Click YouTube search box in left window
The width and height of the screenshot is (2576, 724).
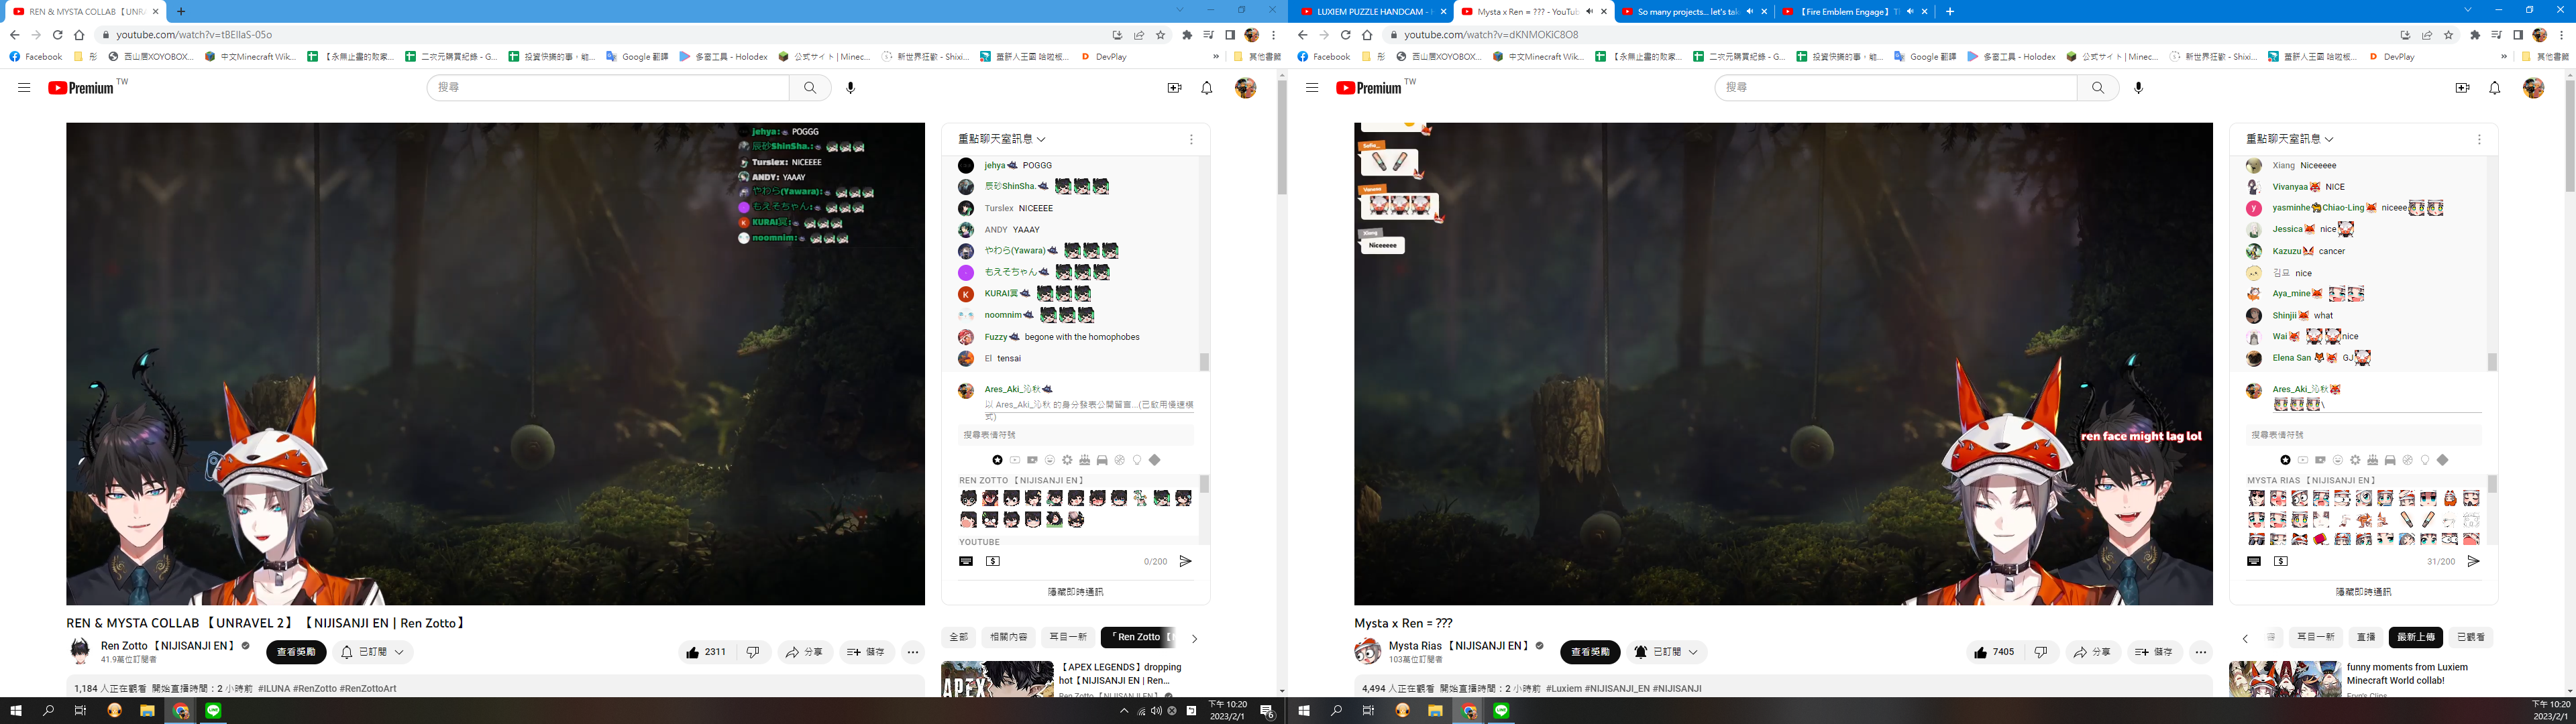[608, 88]
